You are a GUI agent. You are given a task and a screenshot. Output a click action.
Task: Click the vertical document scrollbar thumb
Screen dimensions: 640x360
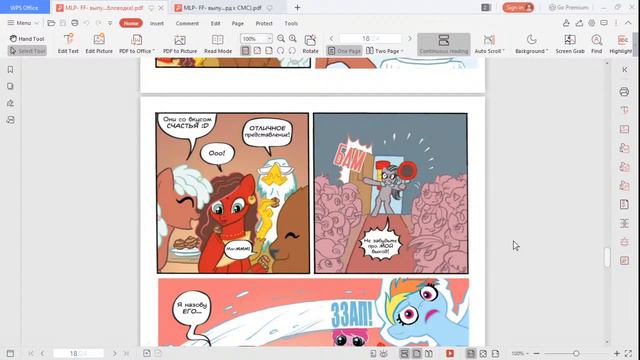click(x=607, y=257)
